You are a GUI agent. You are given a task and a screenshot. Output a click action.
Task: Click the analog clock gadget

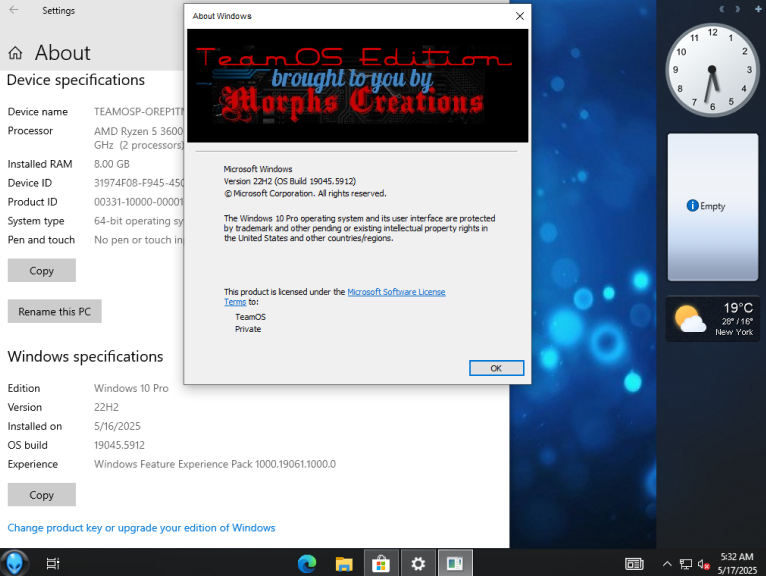point(712,70)
